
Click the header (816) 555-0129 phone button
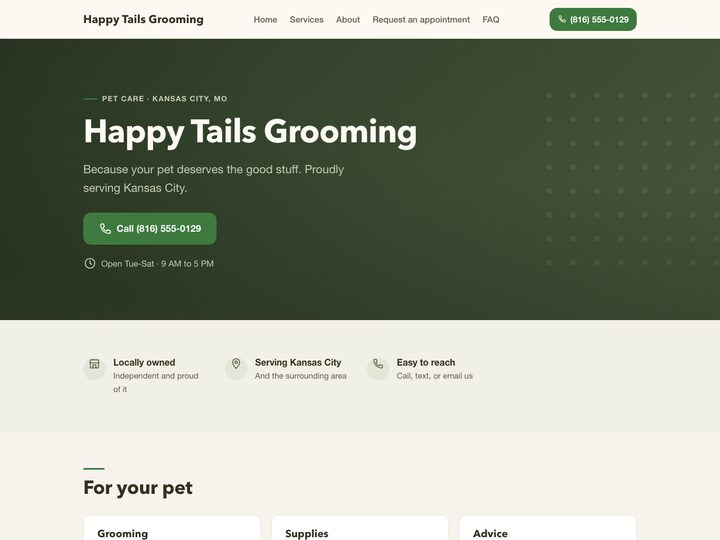[x=593, y=19]
